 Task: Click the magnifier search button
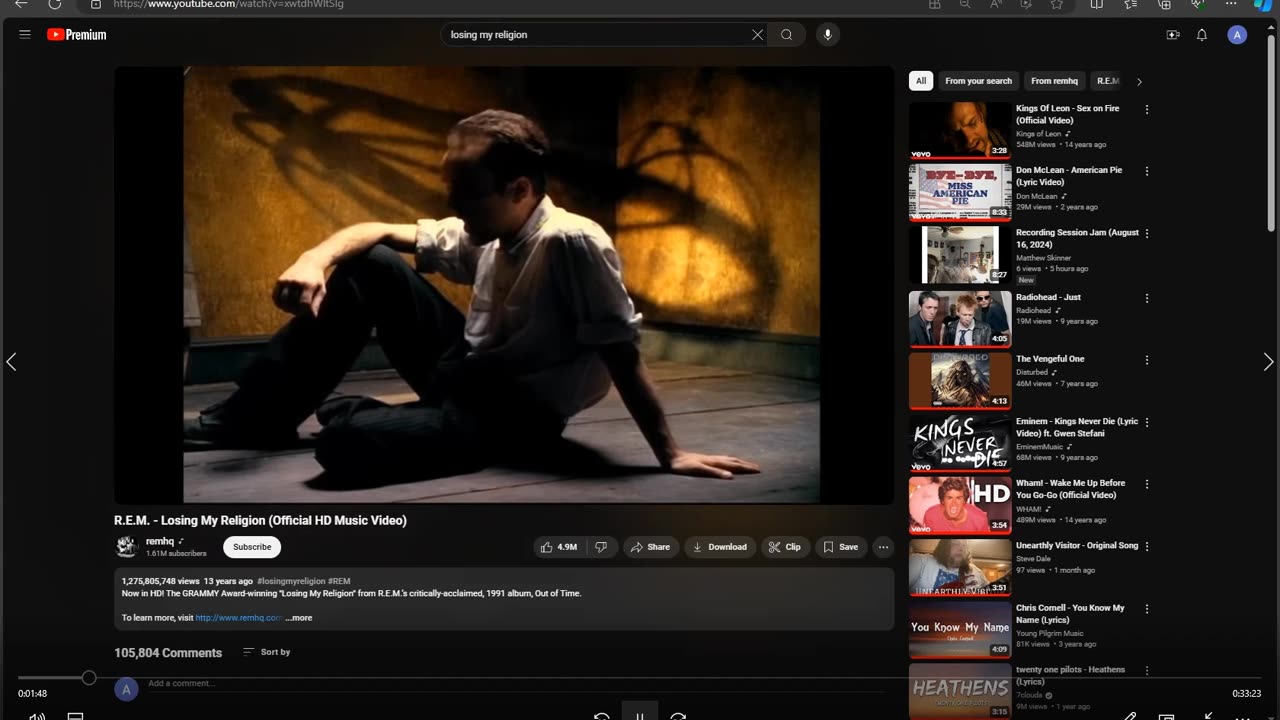(x=787, y=35)
